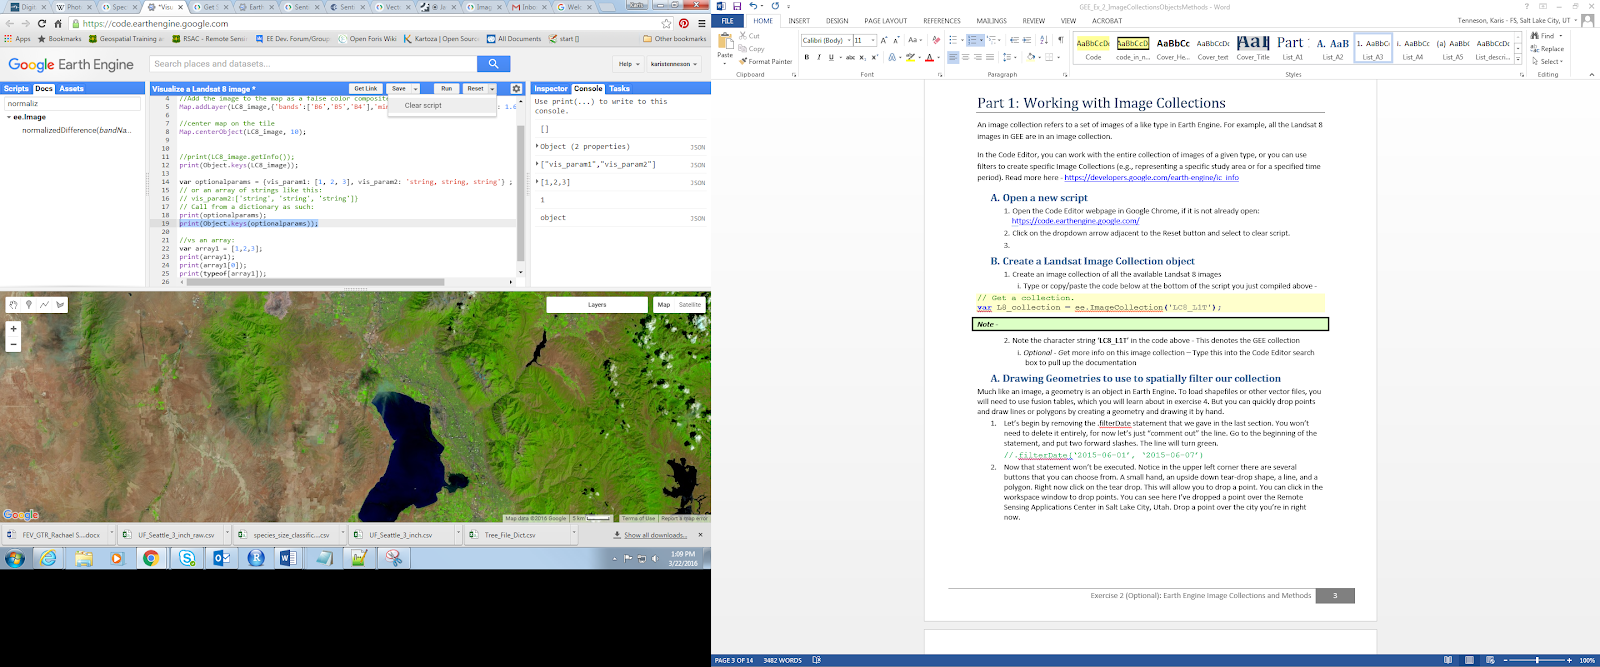Clear all formatting in Word
Image resolution: width=1600 pixels, height=667 pixels.
(x=936, y=40)
